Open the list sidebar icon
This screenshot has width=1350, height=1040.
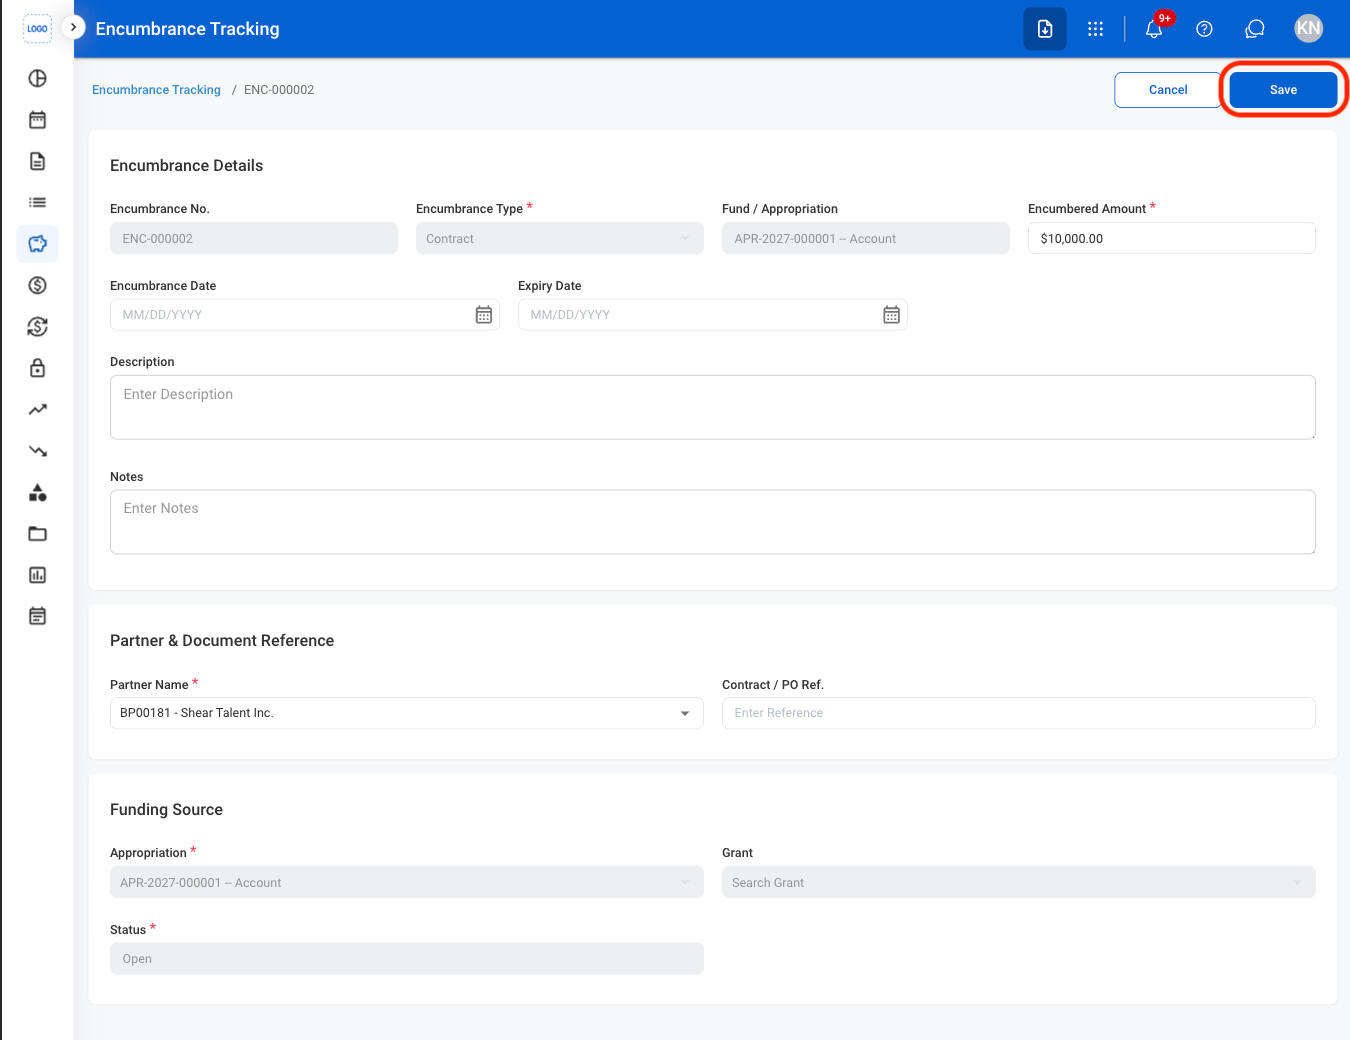click(x=37, y=202)
